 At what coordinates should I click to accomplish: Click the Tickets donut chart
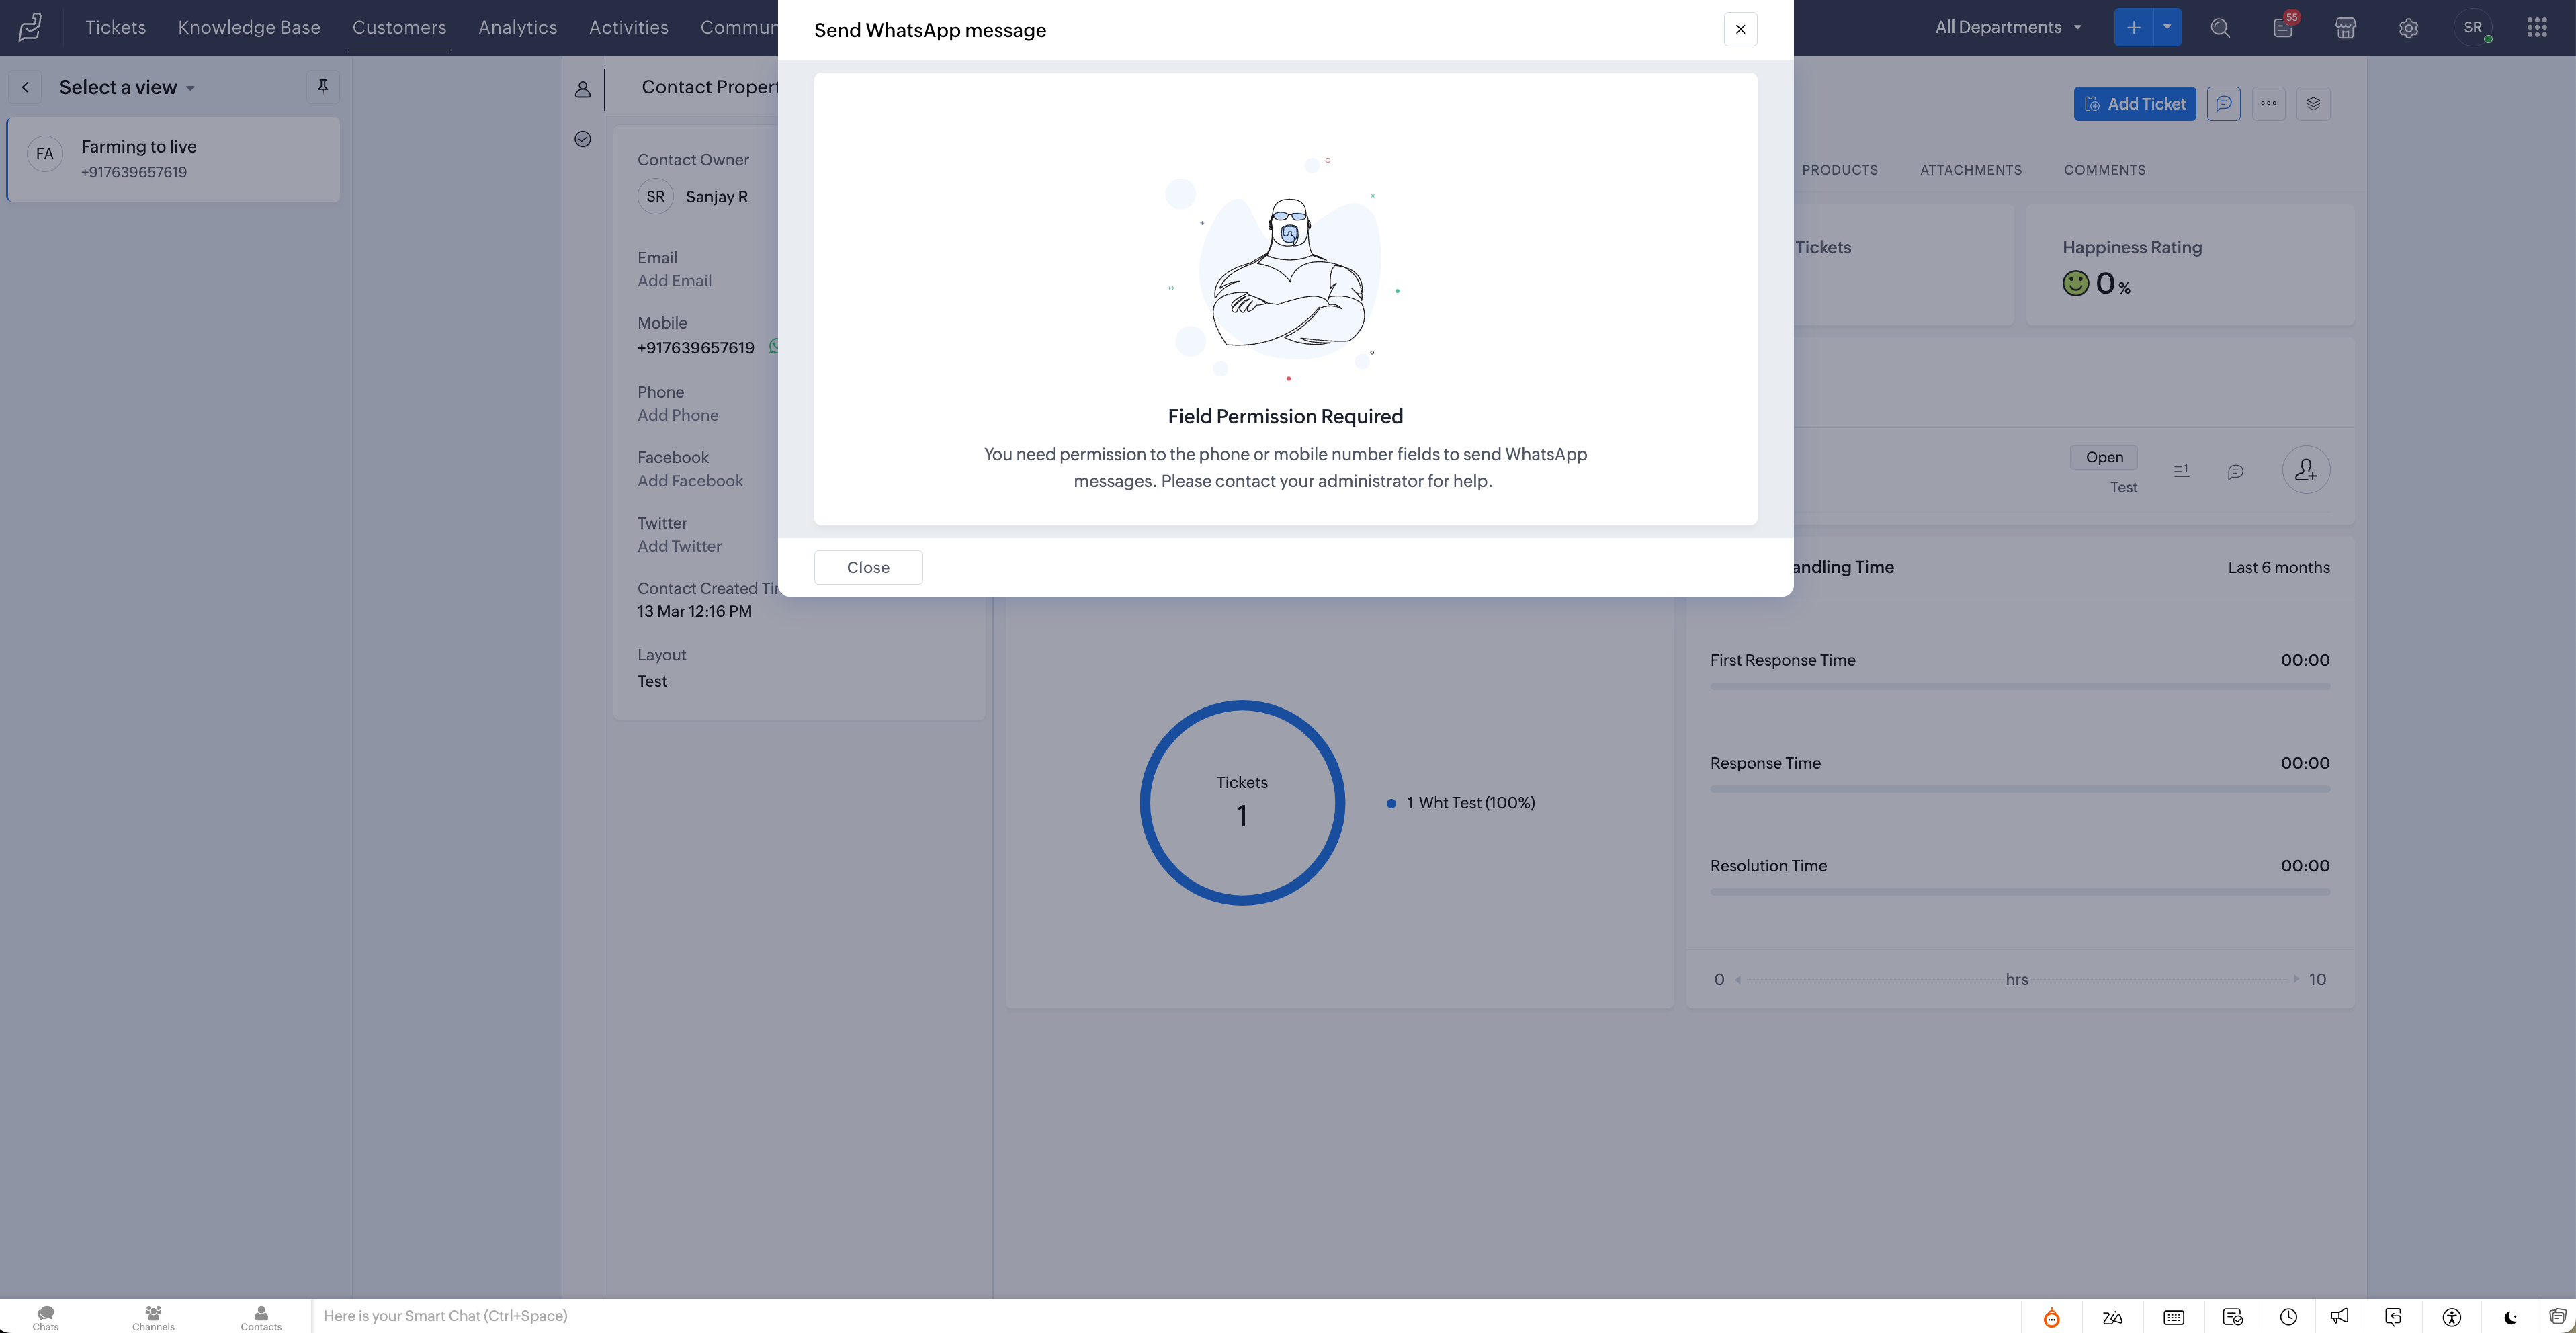coord(1242,802)
